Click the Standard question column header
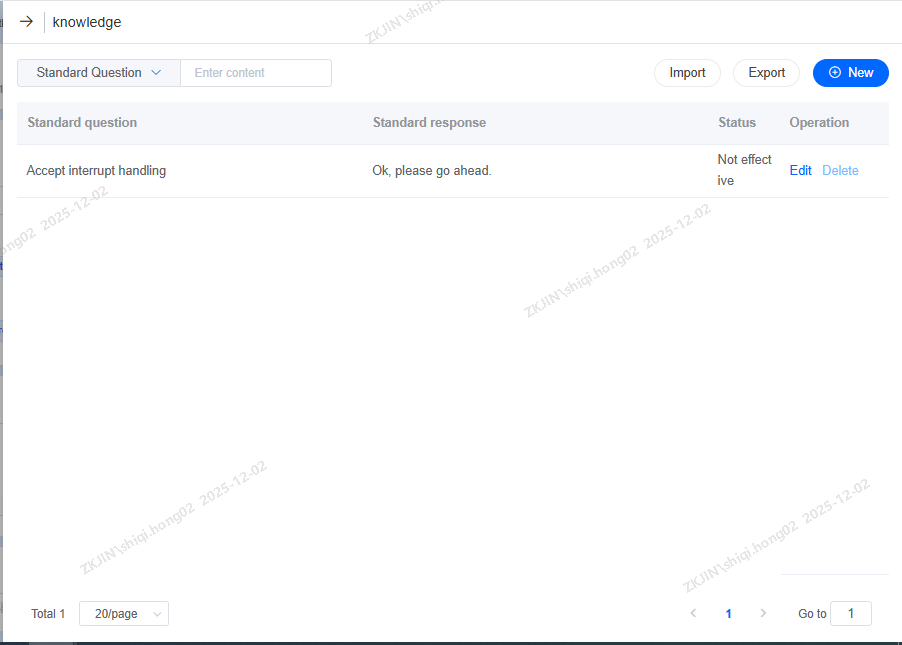The image size is (902, 645). 82,123
